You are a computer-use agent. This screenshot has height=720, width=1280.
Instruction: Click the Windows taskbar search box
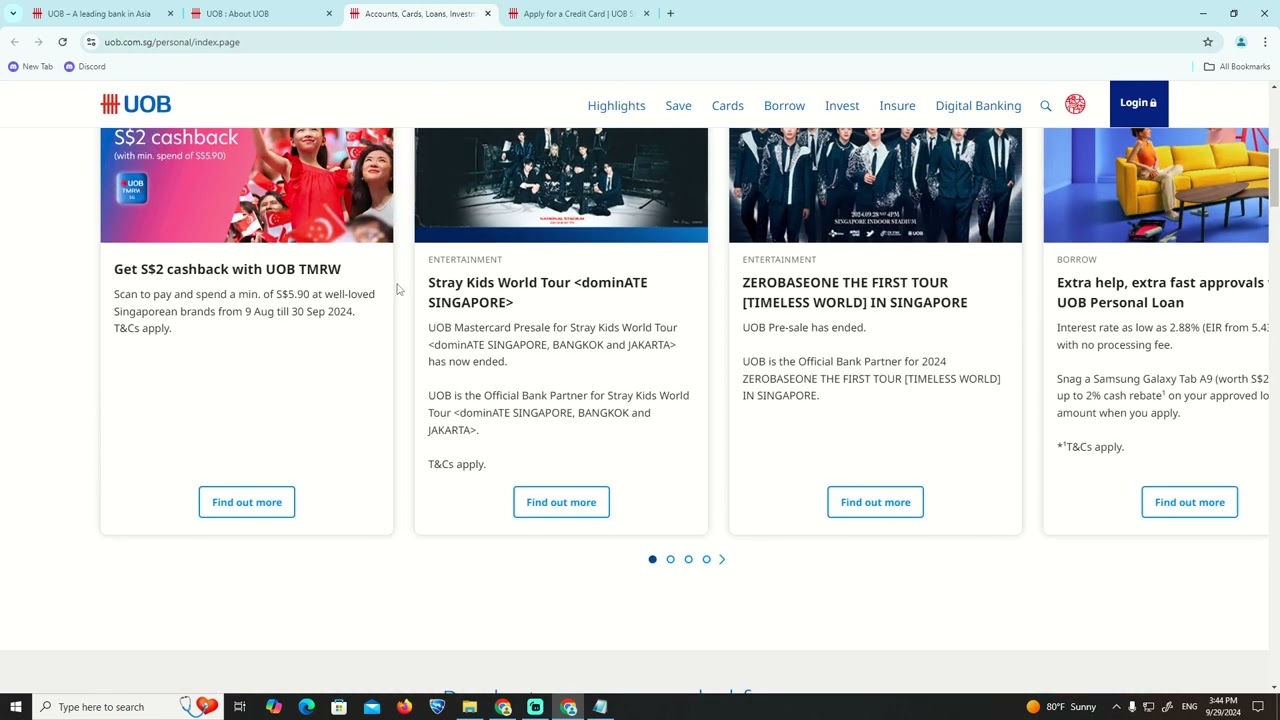coord(128,707)
